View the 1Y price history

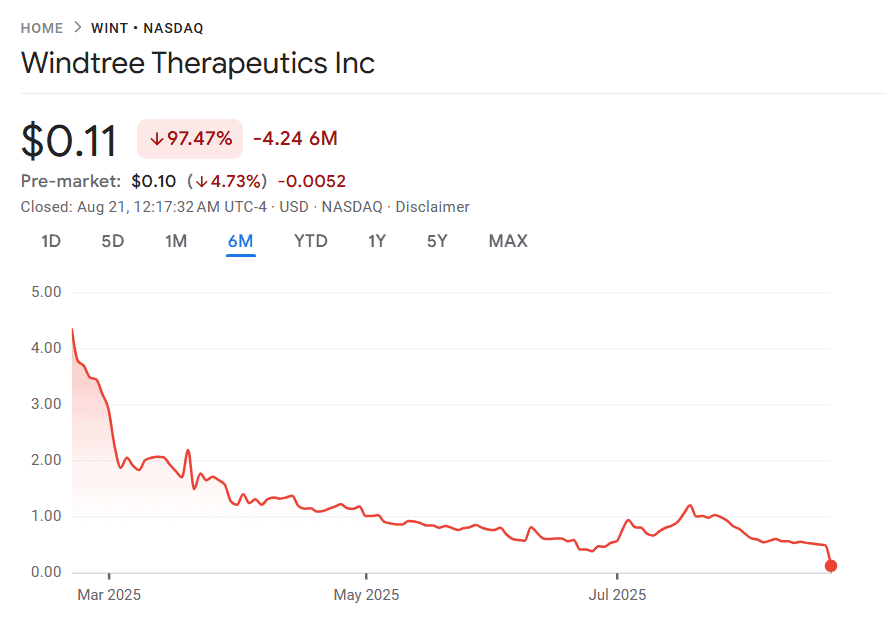pyautogui.click(x=377, y=241)
